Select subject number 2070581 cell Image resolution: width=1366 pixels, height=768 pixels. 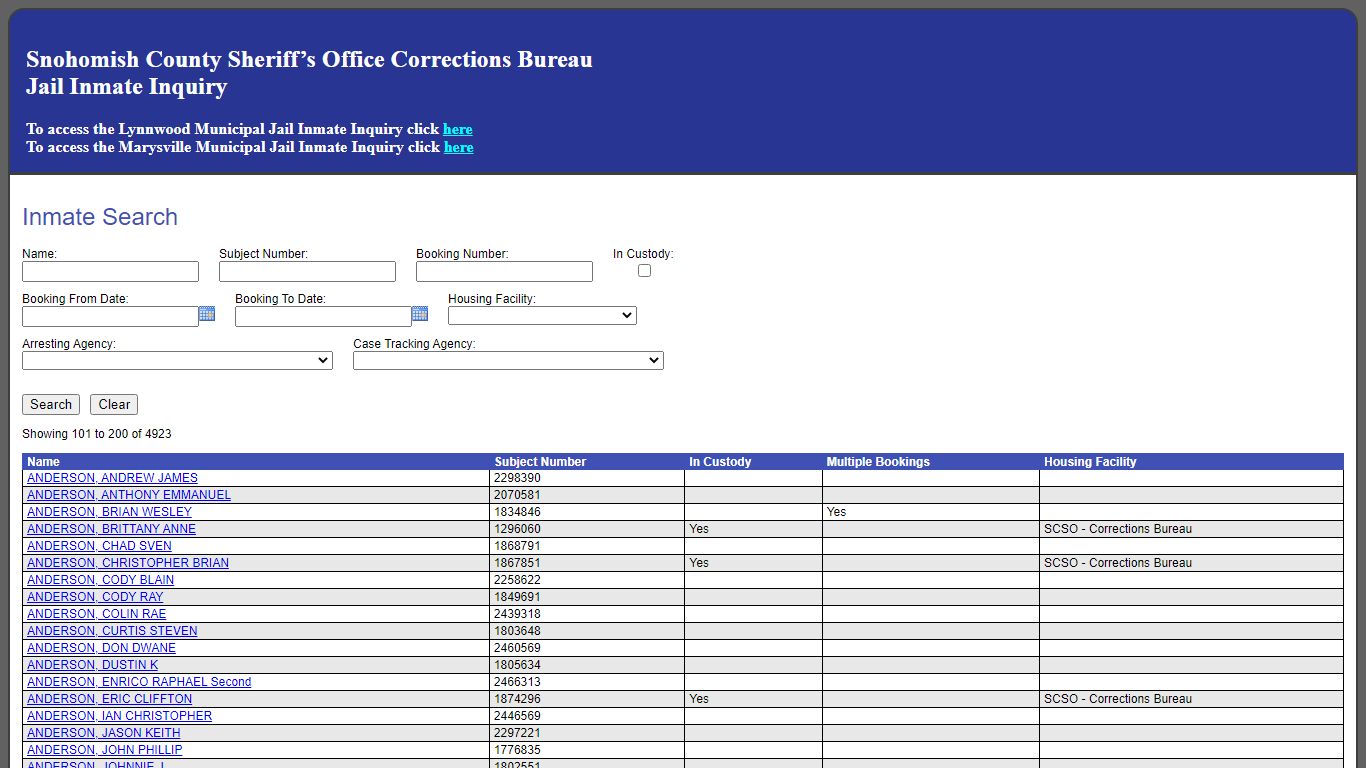(587, 495)
